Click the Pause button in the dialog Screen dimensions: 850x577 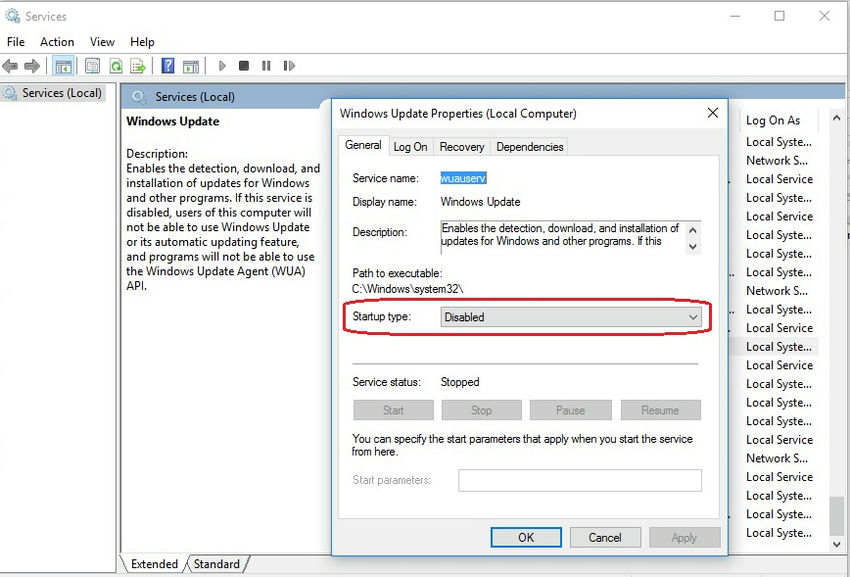click(570, 410)
